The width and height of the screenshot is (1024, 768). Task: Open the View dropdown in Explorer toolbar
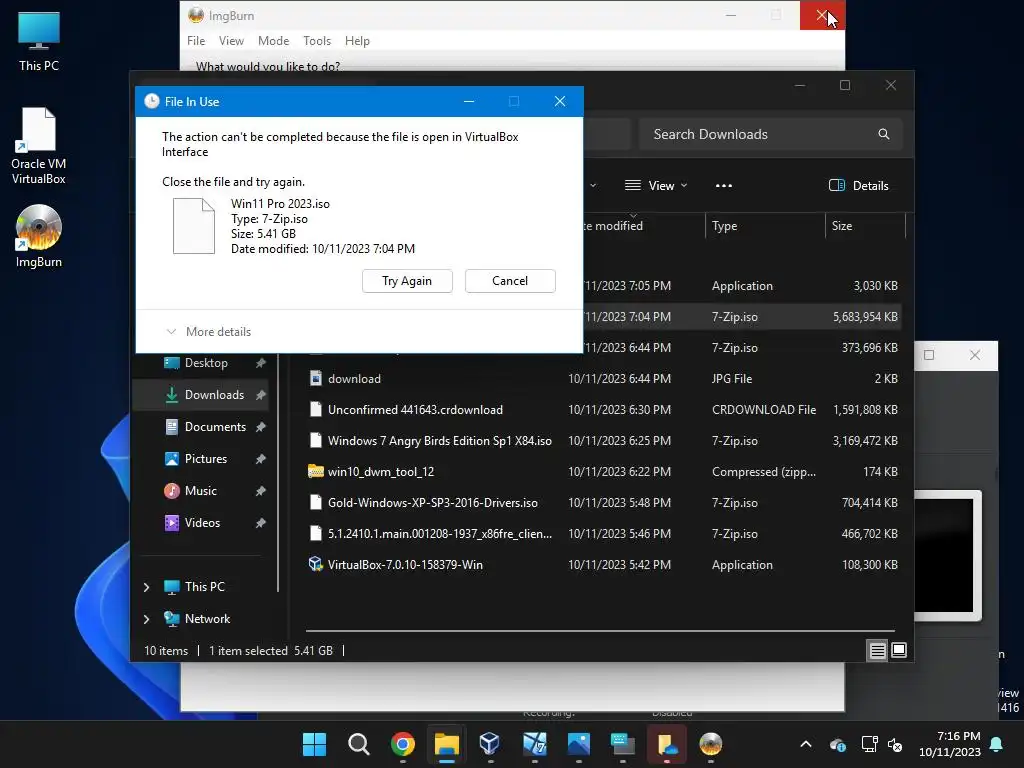pyautogui.click(x=656, y=185)
